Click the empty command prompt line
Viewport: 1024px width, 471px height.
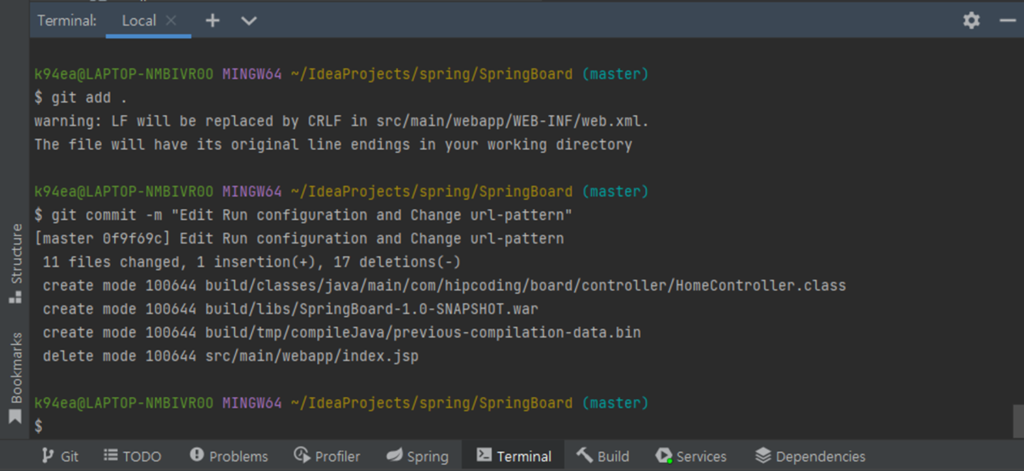click(300, 427)
